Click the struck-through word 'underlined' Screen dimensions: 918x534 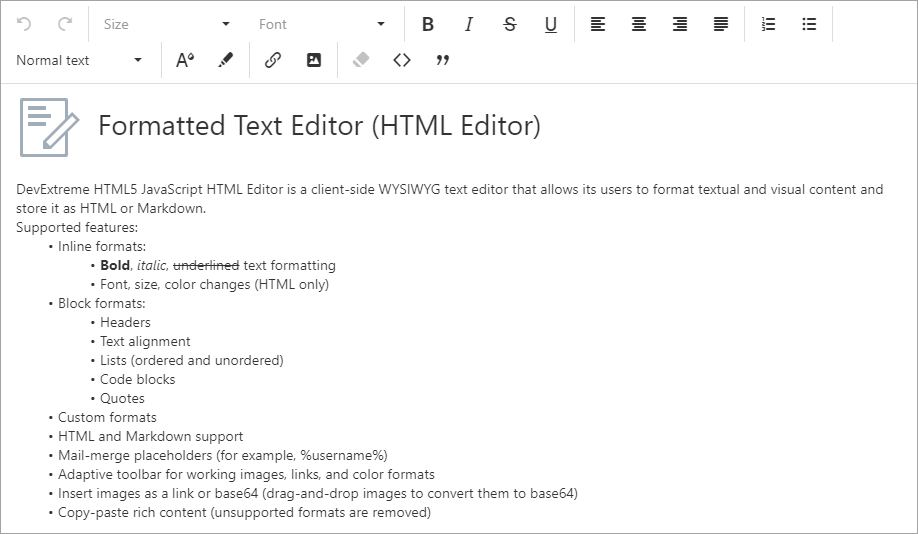pos(206,265)
